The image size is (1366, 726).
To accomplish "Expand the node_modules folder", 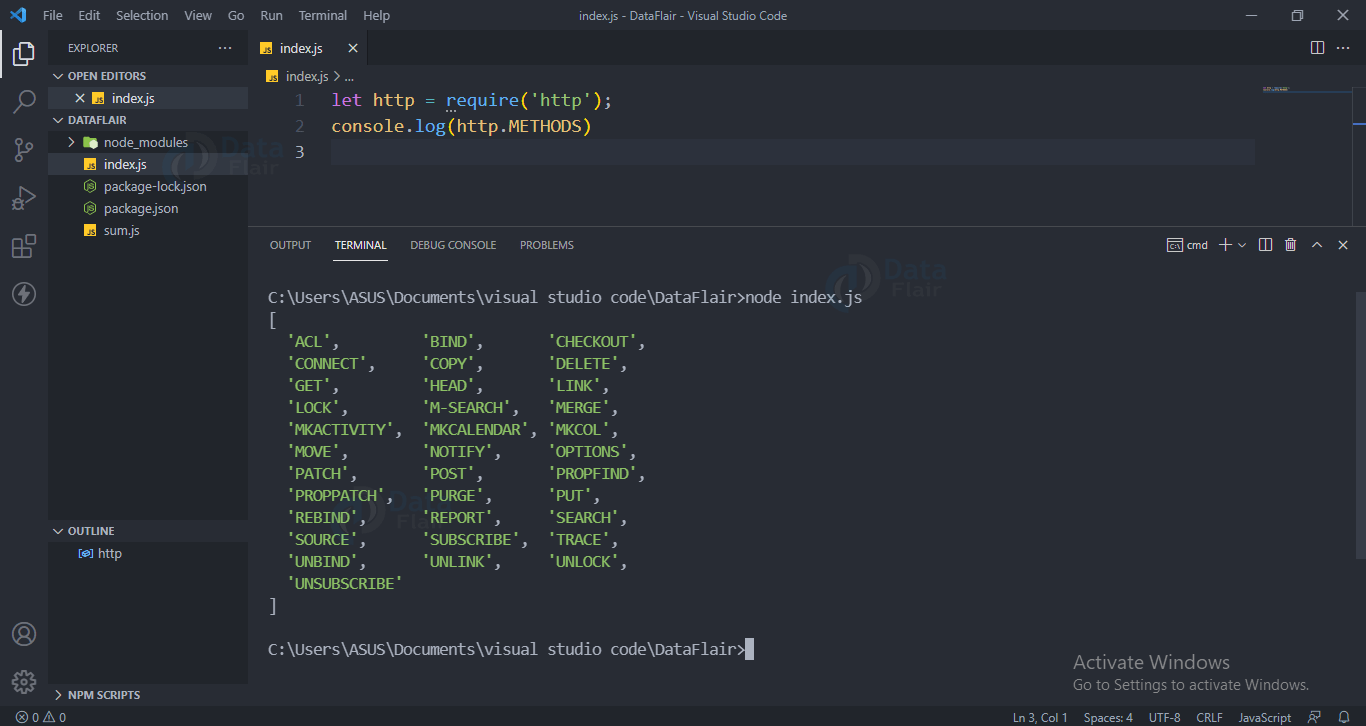I will pyautogui.click(x=70, y=141).
